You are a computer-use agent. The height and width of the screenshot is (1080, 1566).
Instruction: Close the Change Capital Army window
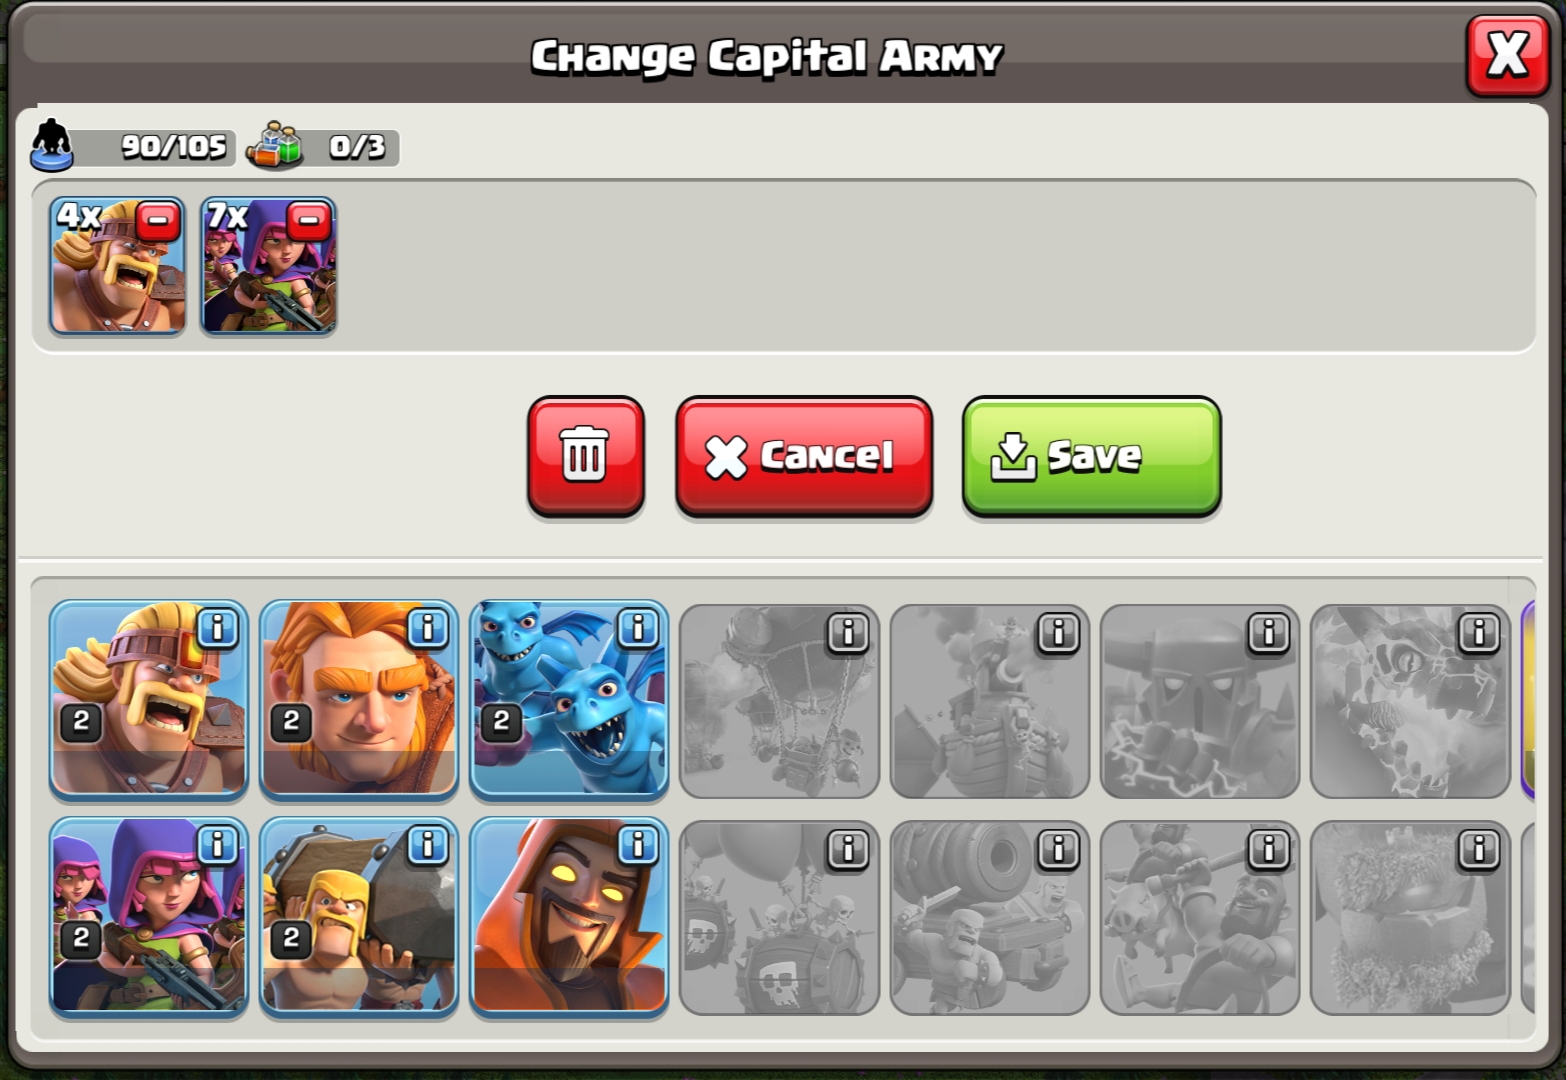point(1507,55)
